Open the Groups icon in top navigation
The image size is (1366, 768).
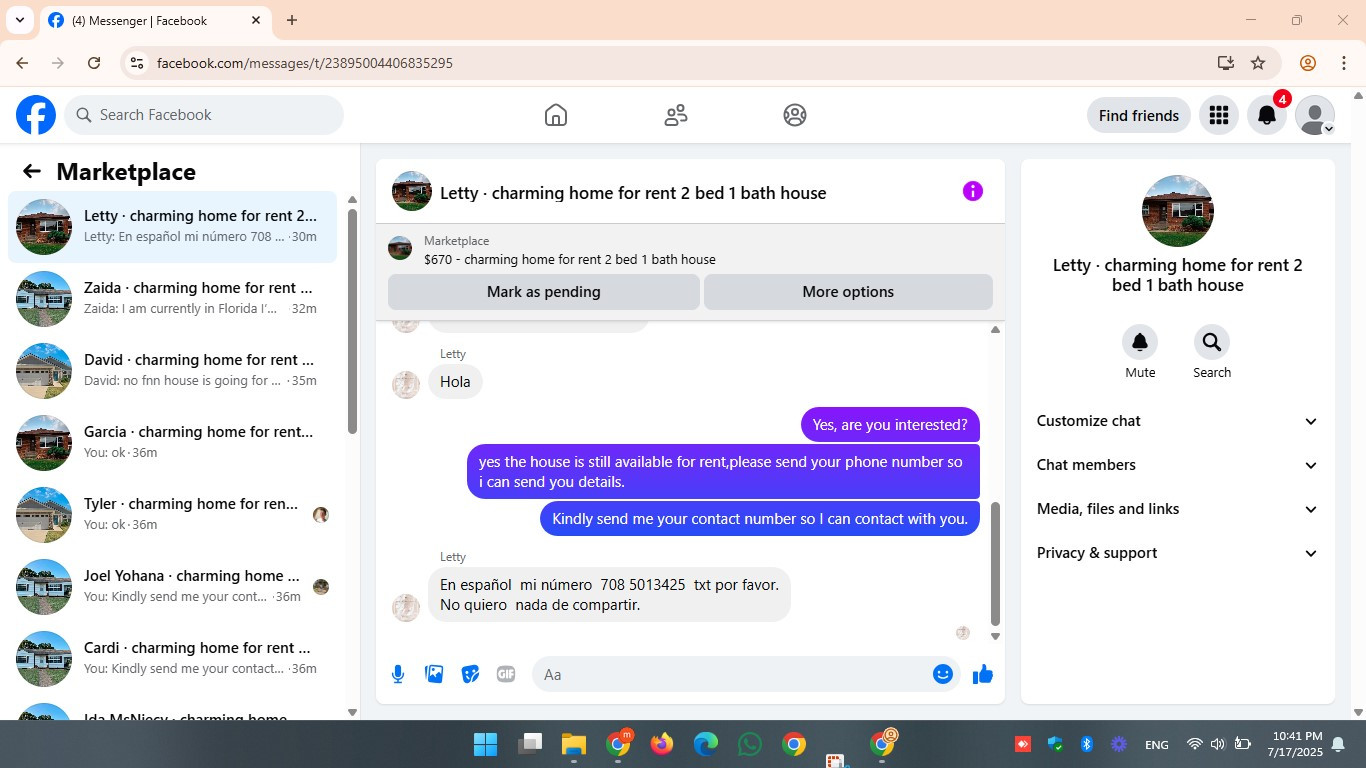coord(795,115)
